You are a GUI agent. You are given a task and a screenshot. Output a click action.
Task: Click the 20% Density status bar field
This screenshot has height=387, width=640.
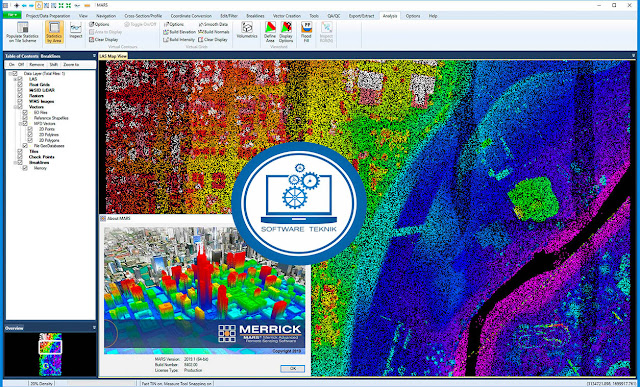coord(42,384)
